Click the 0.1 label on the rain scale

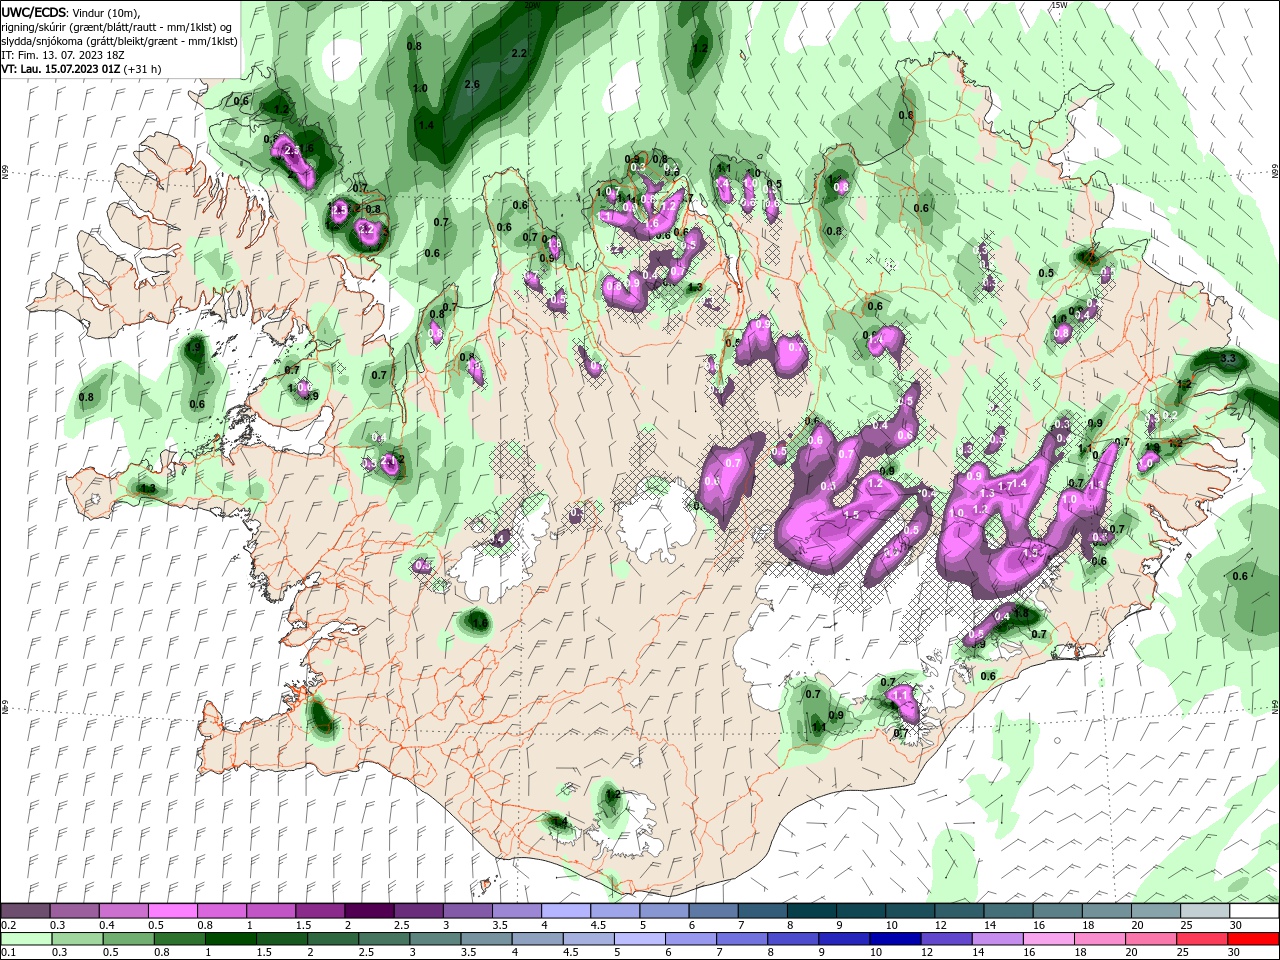8,954
